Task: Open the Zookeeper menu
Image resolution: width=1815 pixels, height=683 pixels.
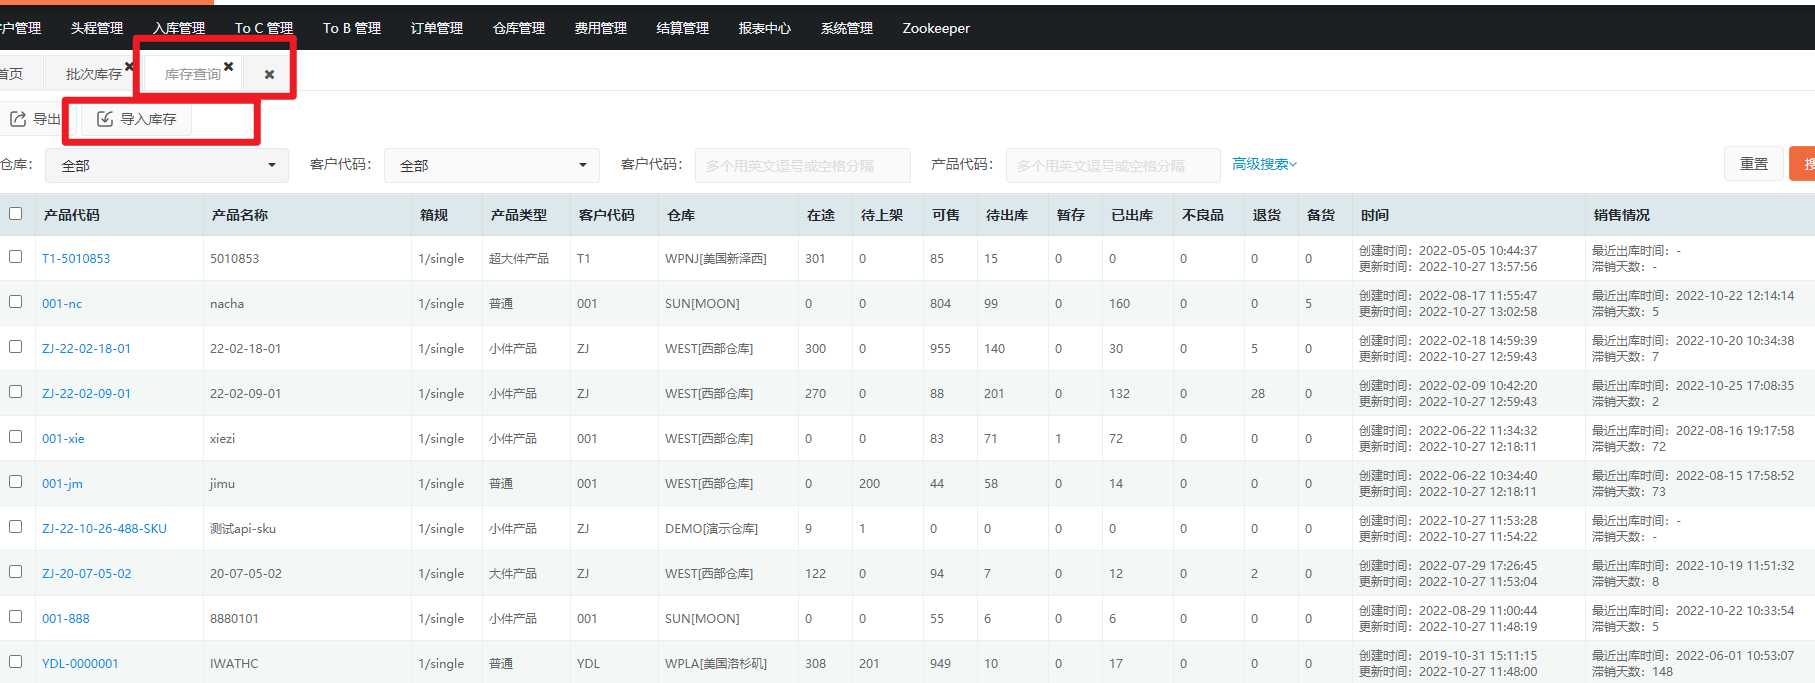Action: coord(936,28)
